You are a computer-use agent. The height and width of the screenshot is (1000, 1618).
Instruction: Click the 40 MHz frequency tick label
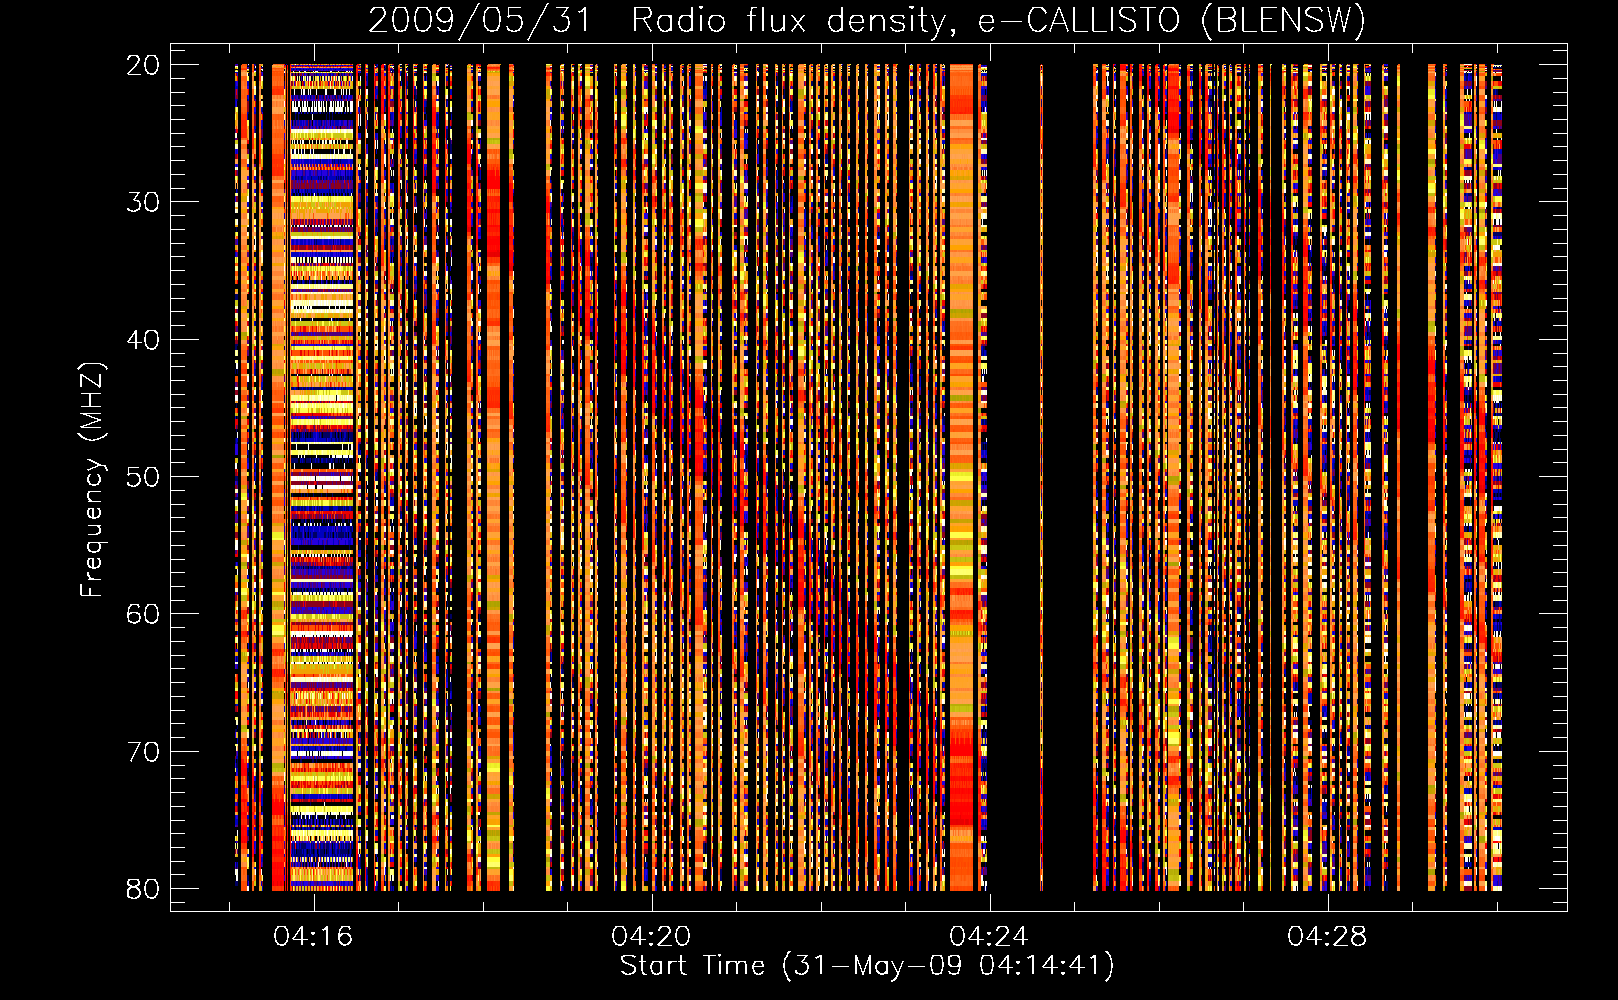click(143, 340)
